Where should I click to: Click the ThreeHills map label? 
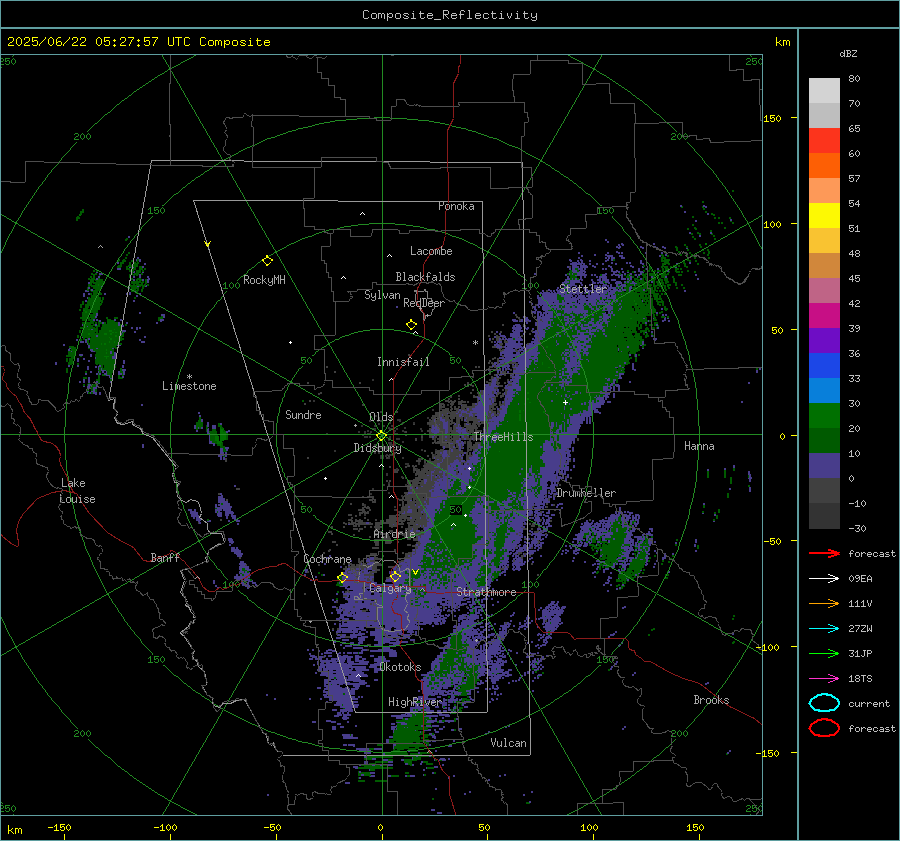pos(503,437)
